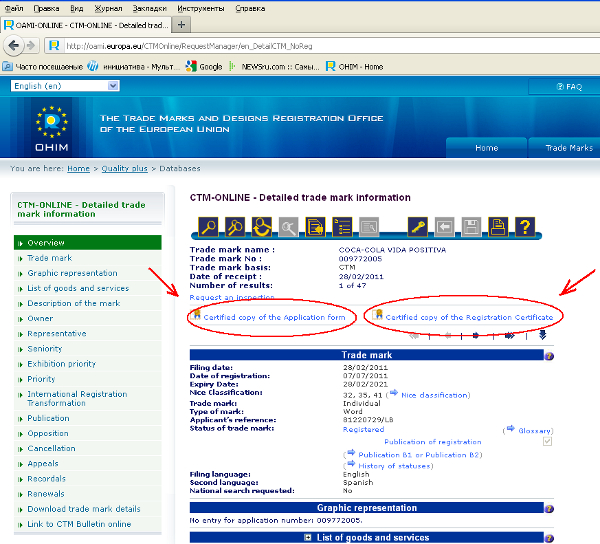Open Certified copy of the Registration Certificate
The height and width of the screenshot is (544, 600).
tap(468, 317)
